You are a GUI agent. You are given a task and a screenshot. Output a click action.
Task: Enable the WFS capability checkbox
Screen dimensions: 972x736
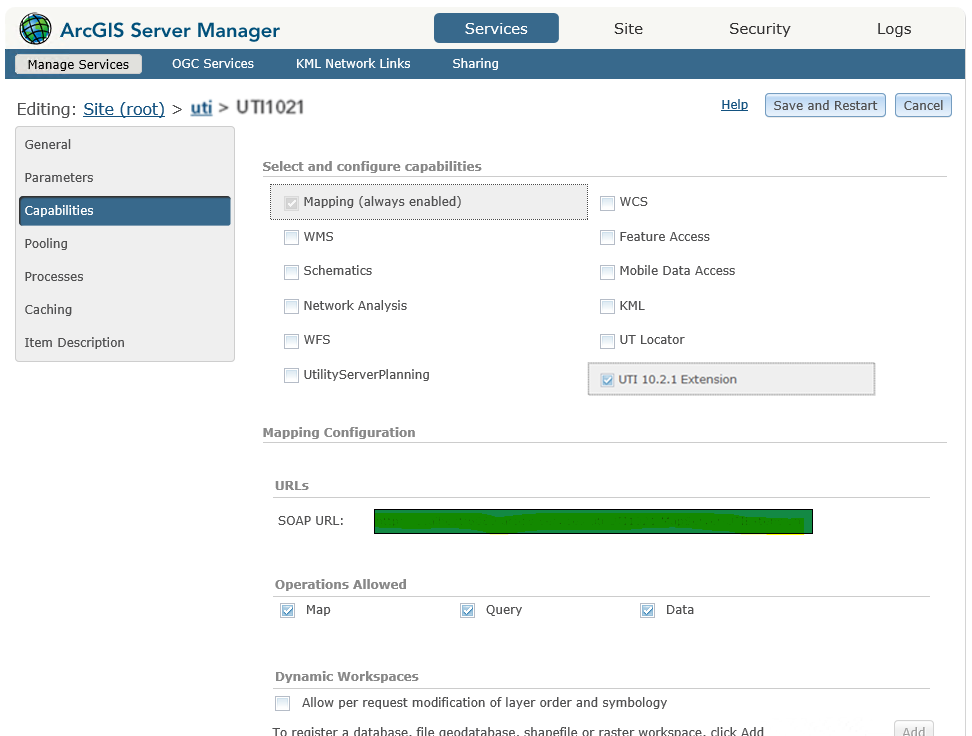291,340
